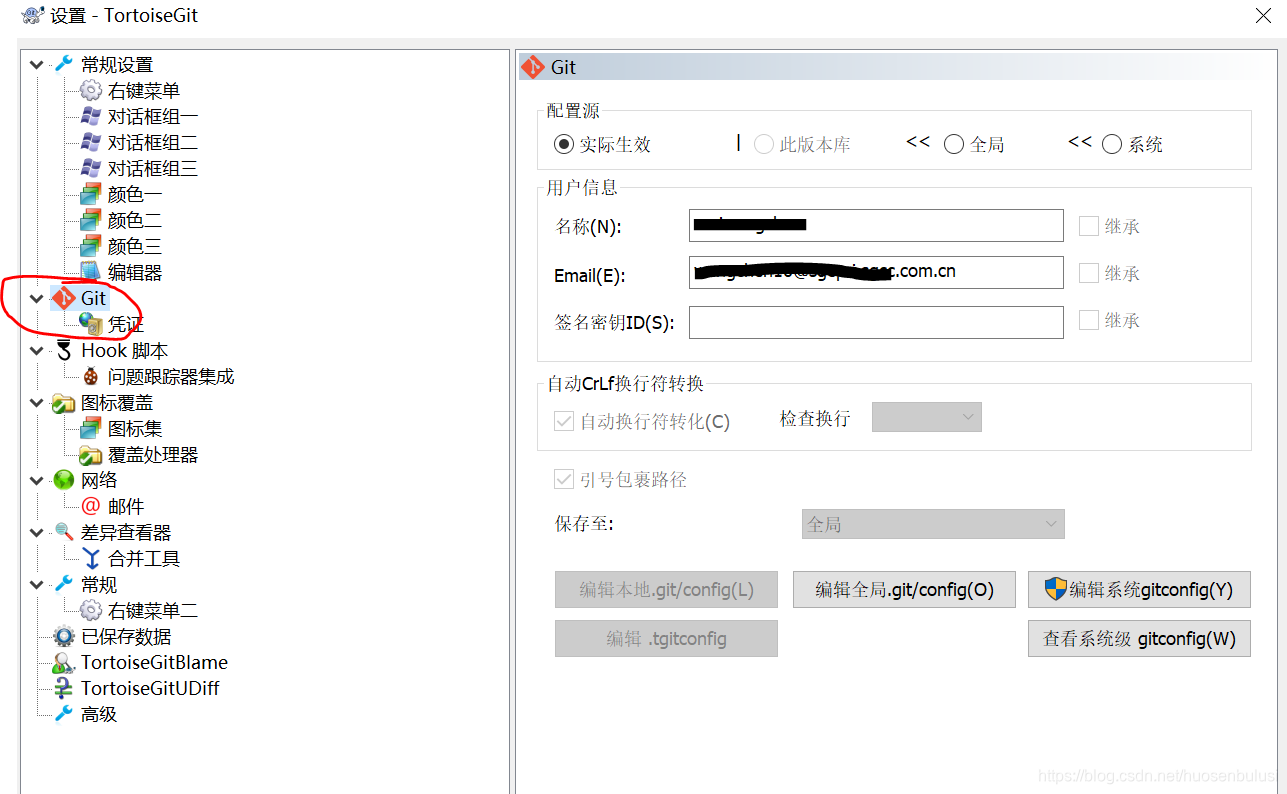
Task: Click 编辑全局.git/config(O) button
Action: point(904,590)
